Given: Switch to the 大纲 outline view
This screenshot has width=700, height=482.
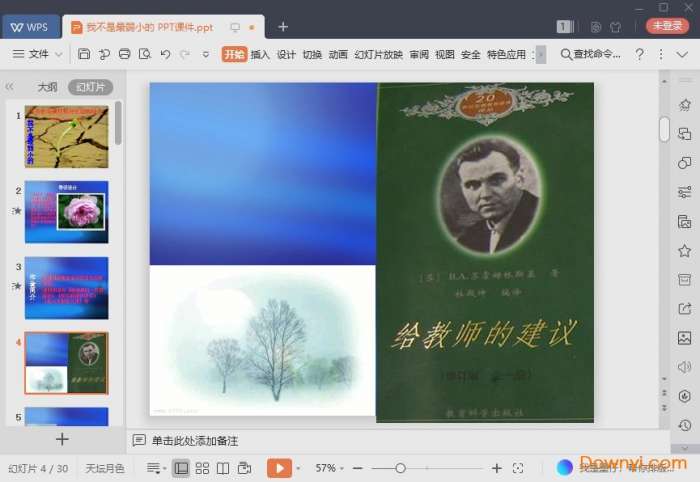Looking at the screenshot, I should (x=47, y=87).
